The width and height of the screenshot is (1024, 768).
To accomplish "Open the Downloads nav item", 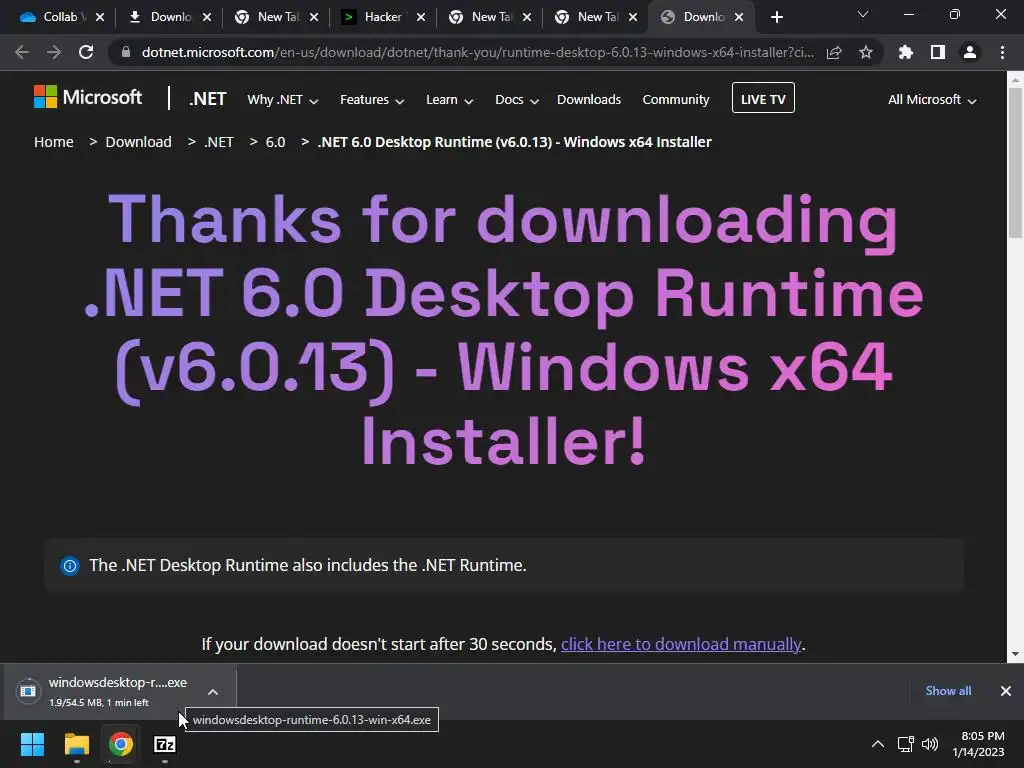I will 589,99.
